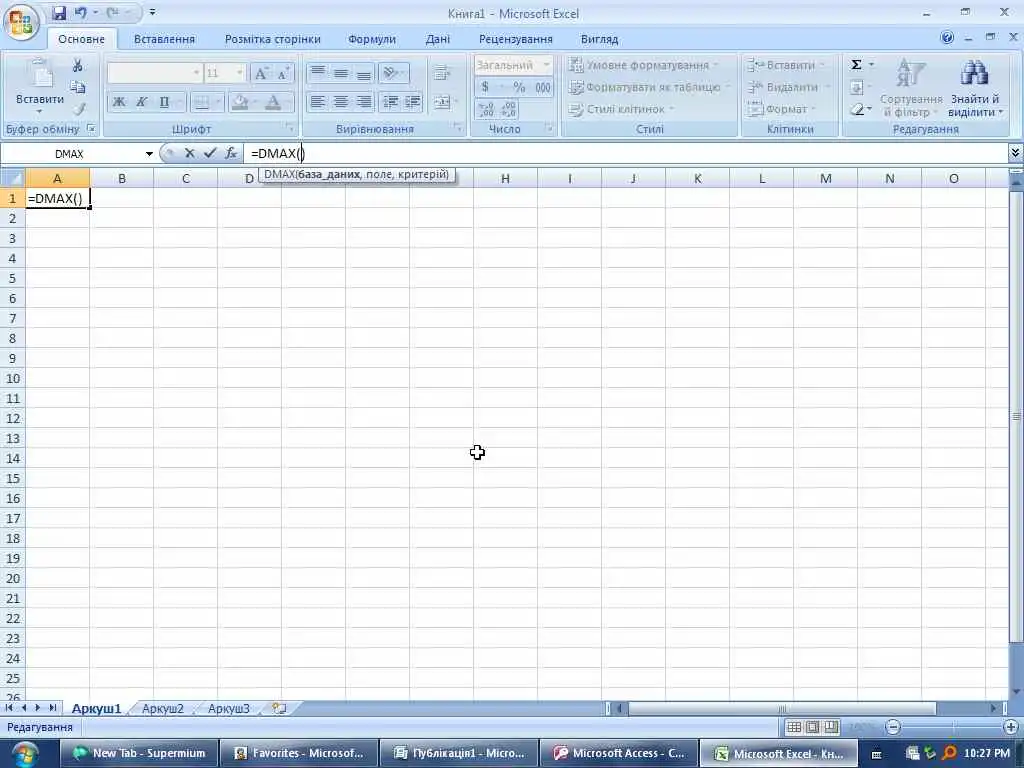Apply percent style format
Image resolution: width=1024 pixels, height=768 pixels.
pyautogui.click(x=519, y=87)
